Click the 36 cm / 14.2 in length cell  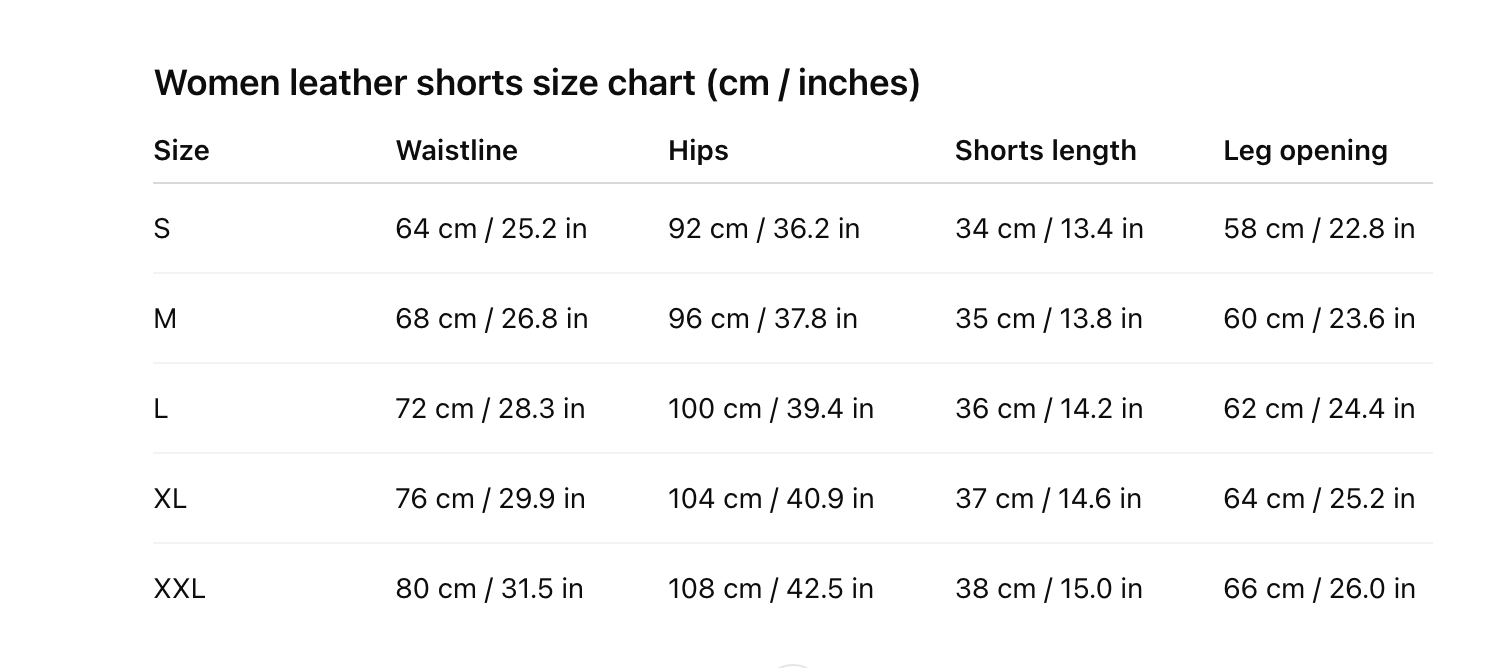tap(1048, 409)
